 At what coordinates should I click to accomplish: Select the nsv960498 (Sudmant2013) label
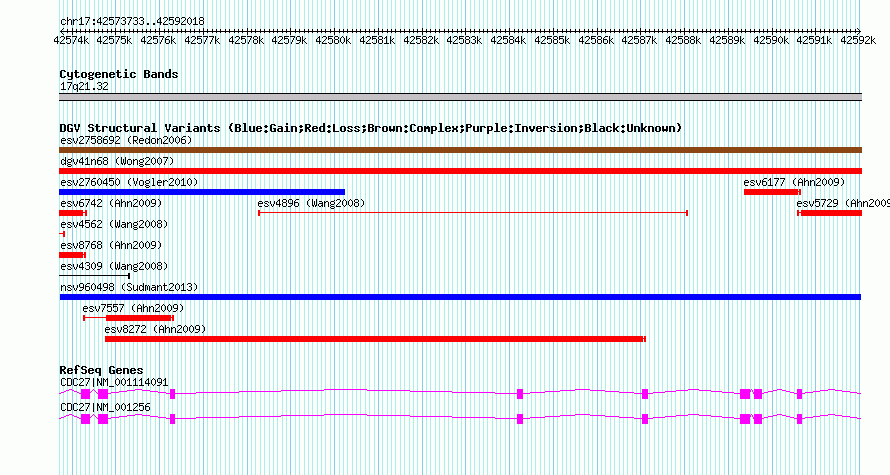click(129, 287)
